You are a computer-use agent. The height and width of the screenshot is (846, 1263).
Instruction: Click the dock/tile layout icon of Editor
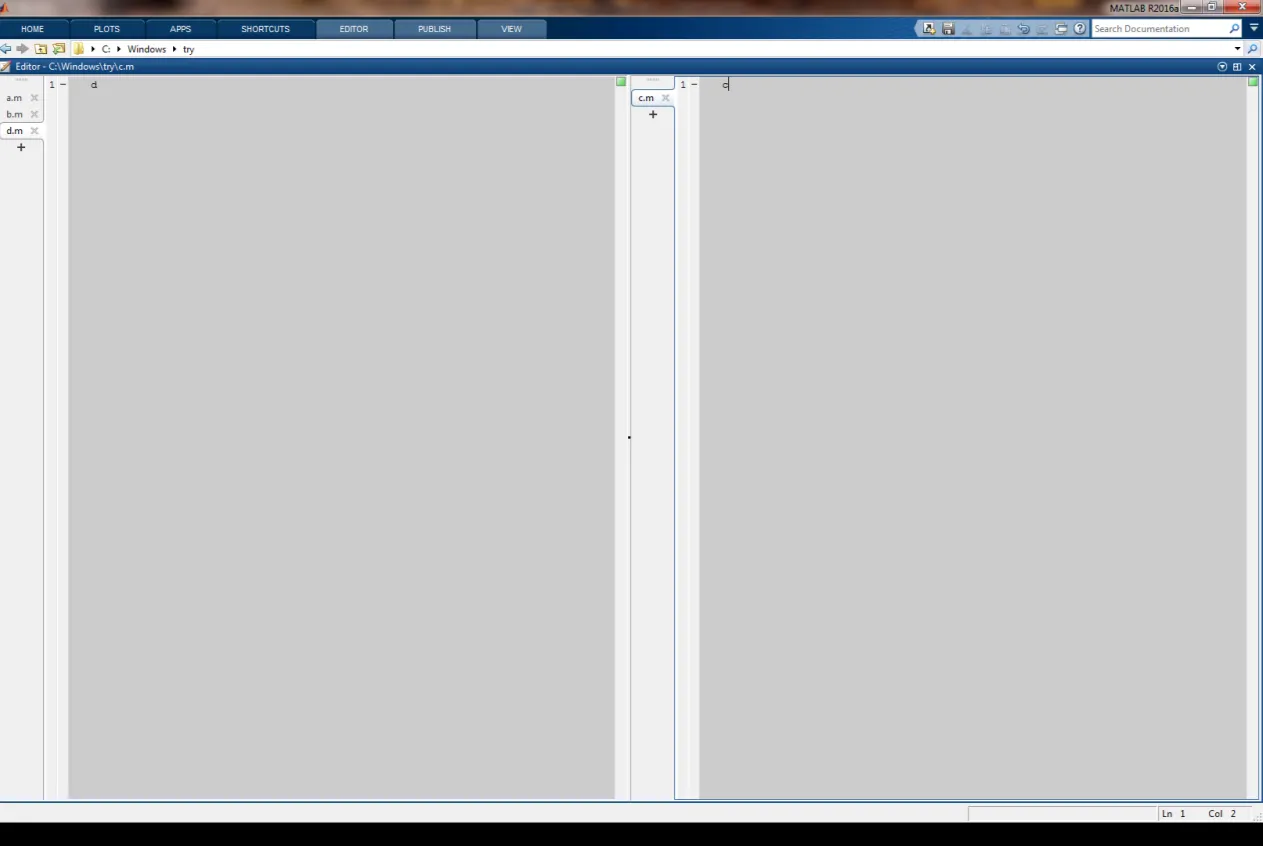pos(1237,67)
